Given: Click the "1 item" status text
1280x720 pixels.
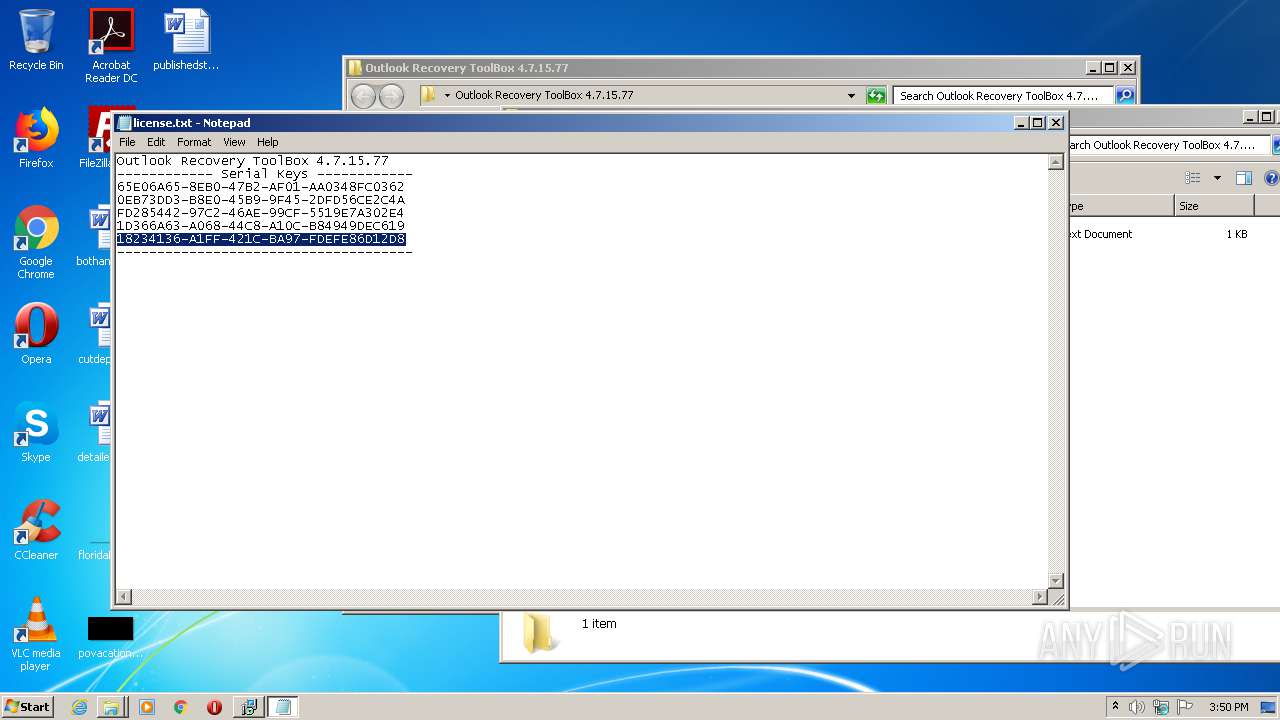Looking at the screenshot, I should (599, 623).
